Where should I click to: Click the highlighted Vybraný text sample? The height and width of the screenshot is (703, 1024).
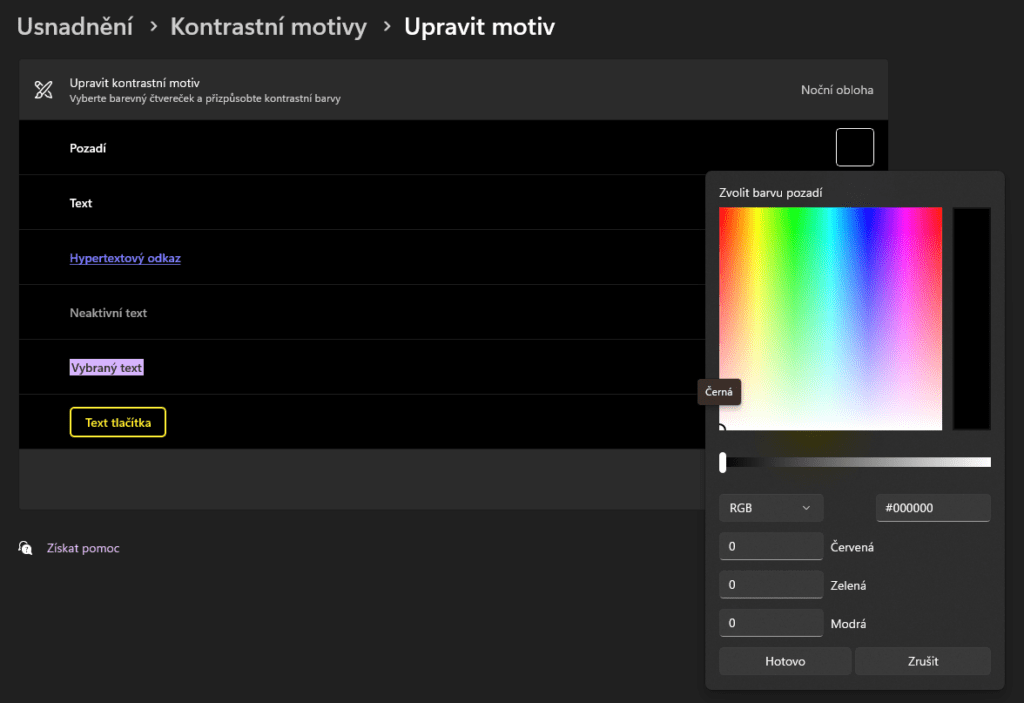[106, 368]
